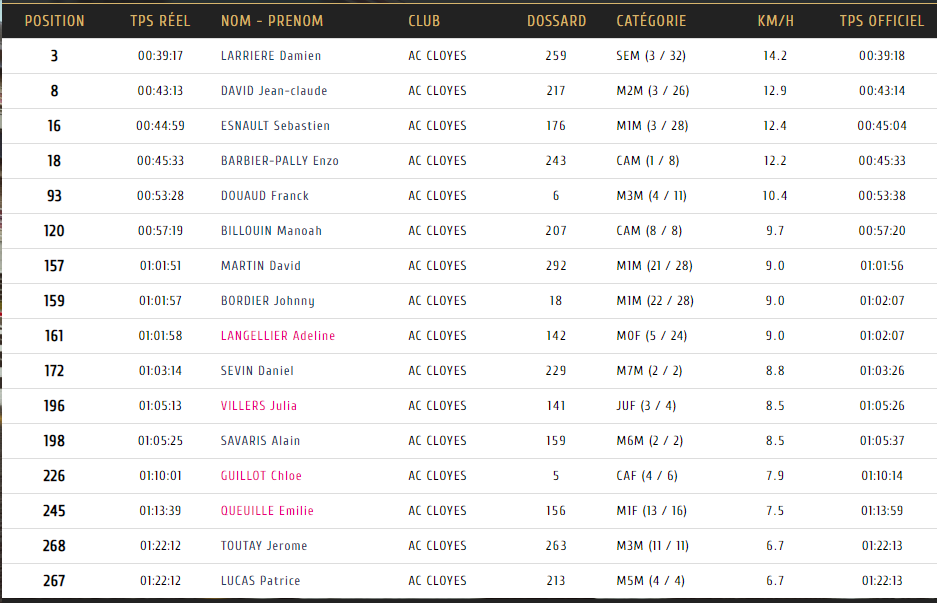This screenshot has width=937, height=603.
Task: Click the CATÉGORIE column header
Action: pyautogui.click(x=651, y=21)
